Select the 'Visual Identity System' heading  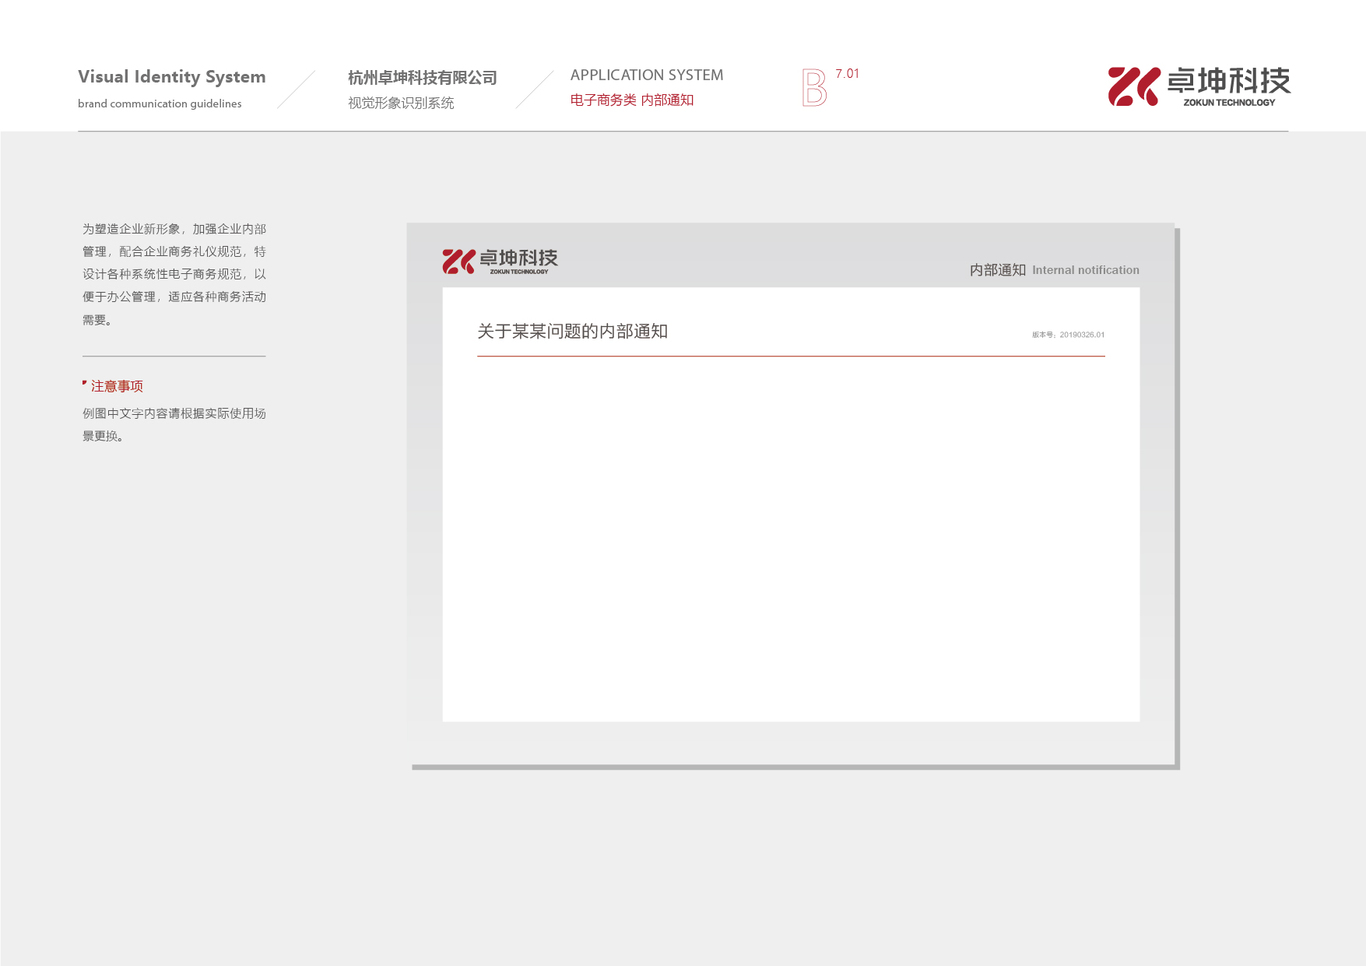coord(172,77)
